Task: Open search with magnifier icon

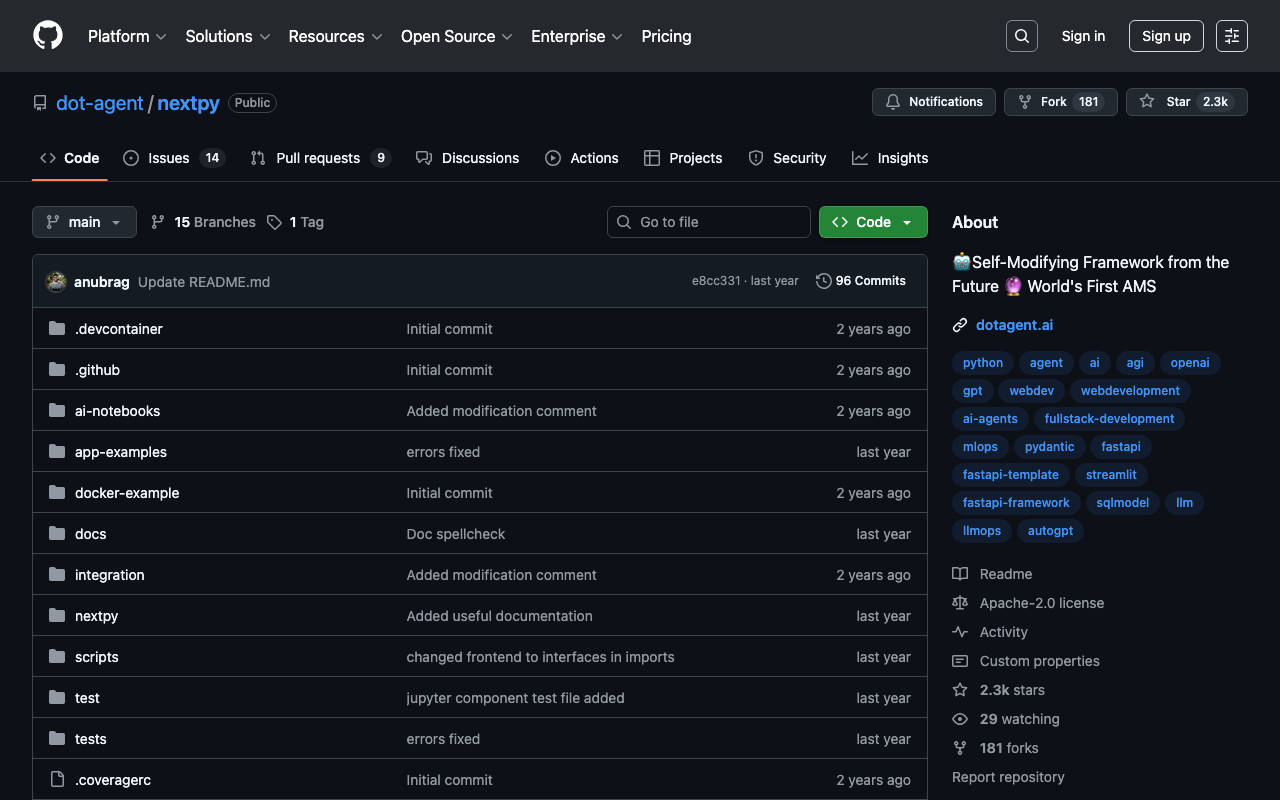Action: 1021,36
